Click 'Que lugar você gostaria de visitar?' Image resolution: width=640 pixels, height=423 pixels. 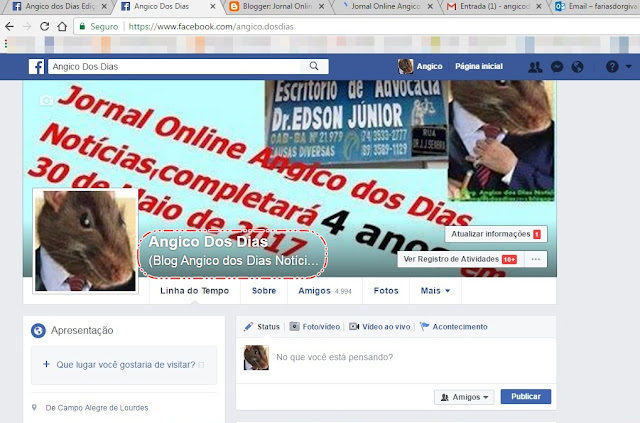[125, 365]
